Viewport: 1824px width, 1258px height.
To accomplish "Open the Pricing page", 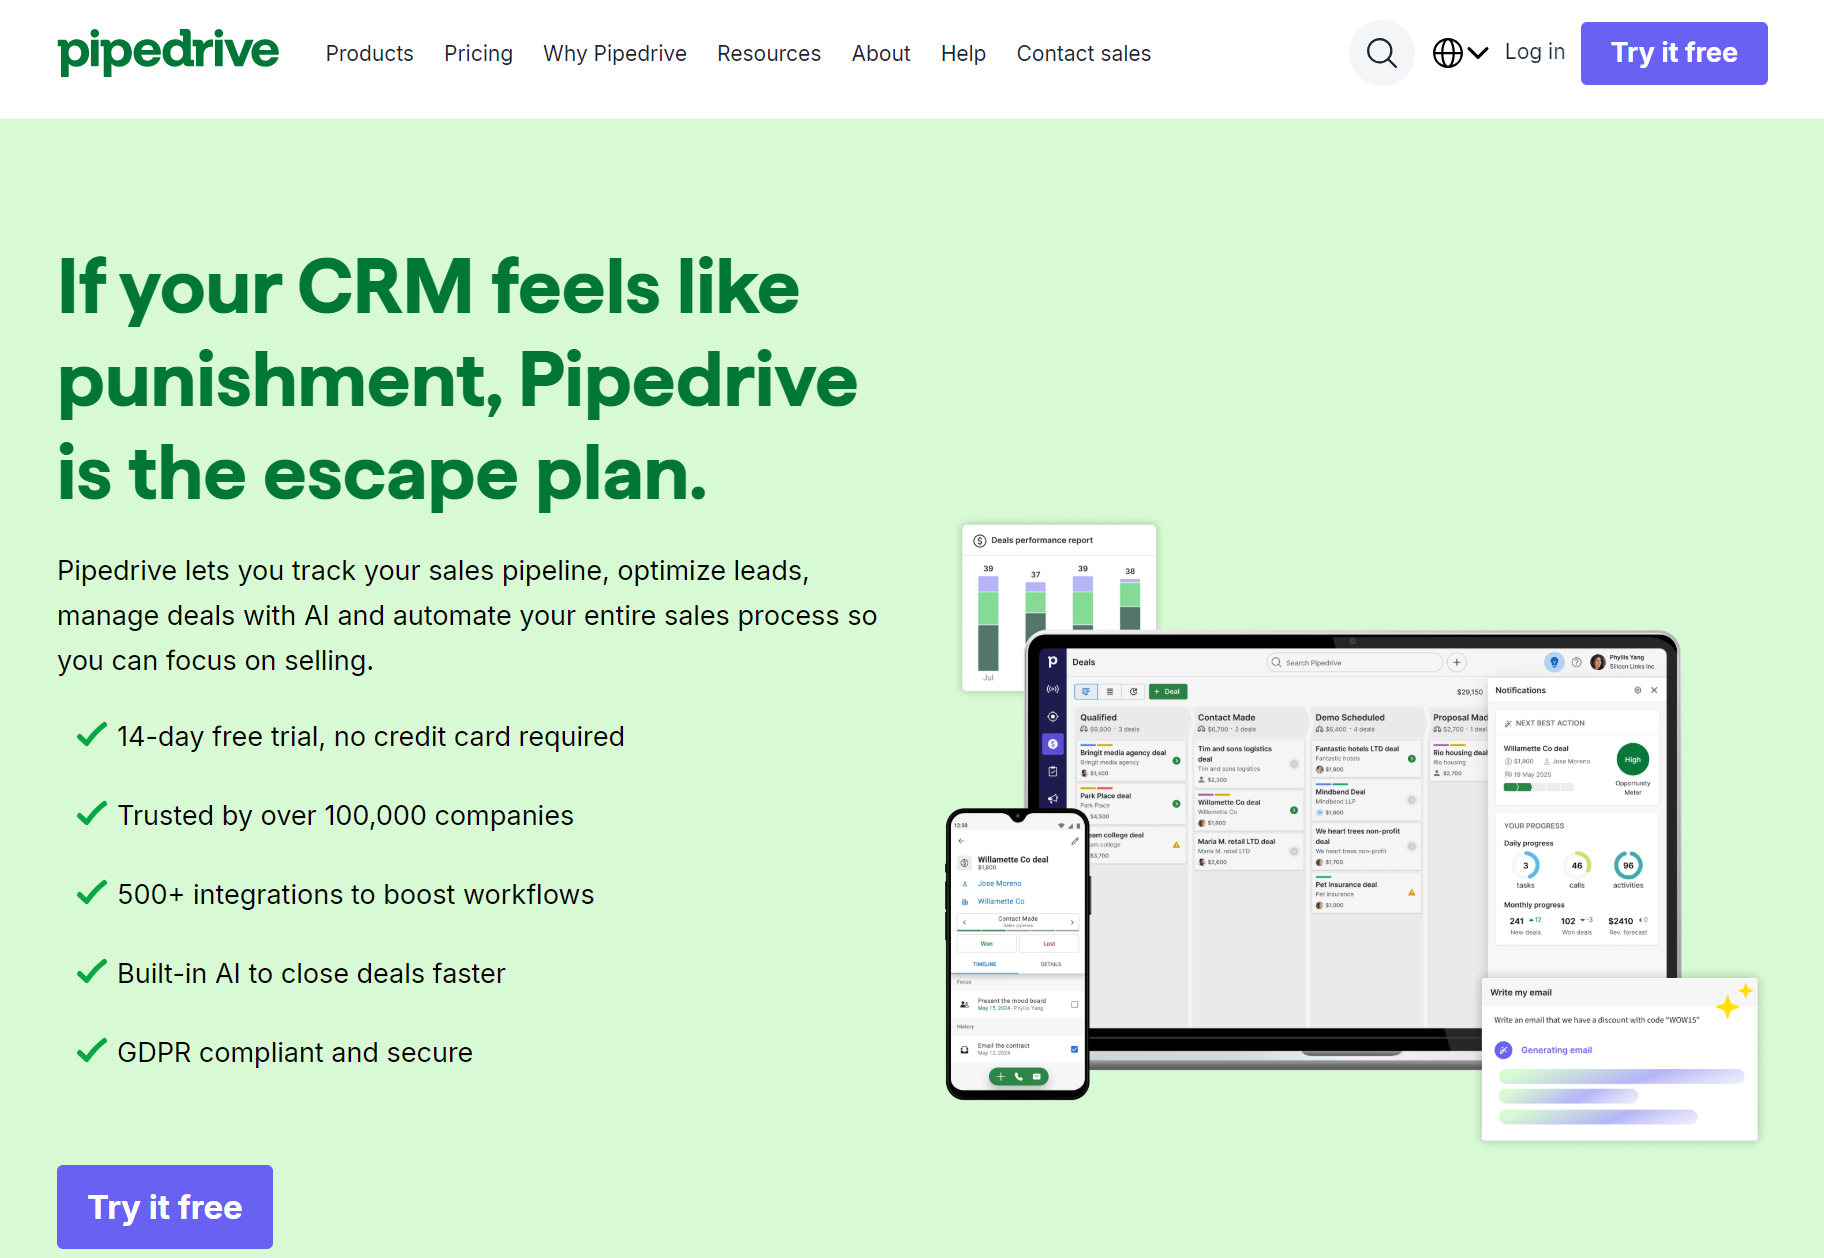I will pos(478,53).
